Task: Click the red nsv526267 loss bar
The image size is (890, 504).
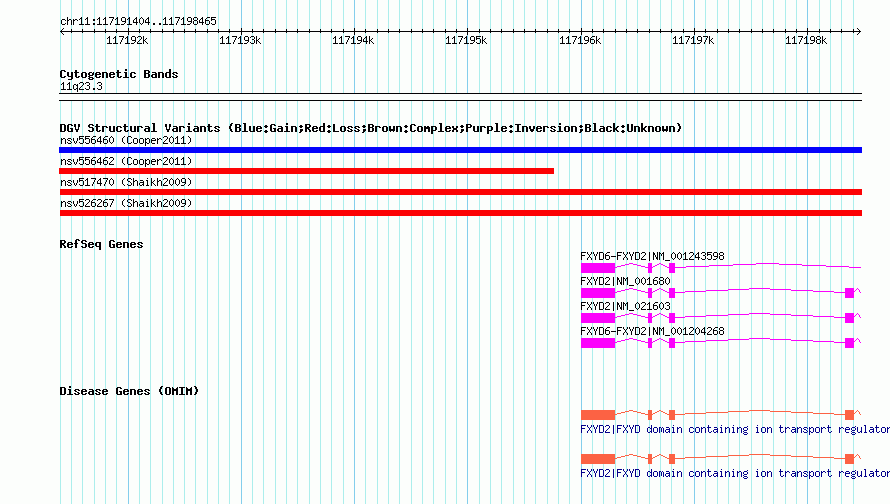Action: tap(460, 213)
